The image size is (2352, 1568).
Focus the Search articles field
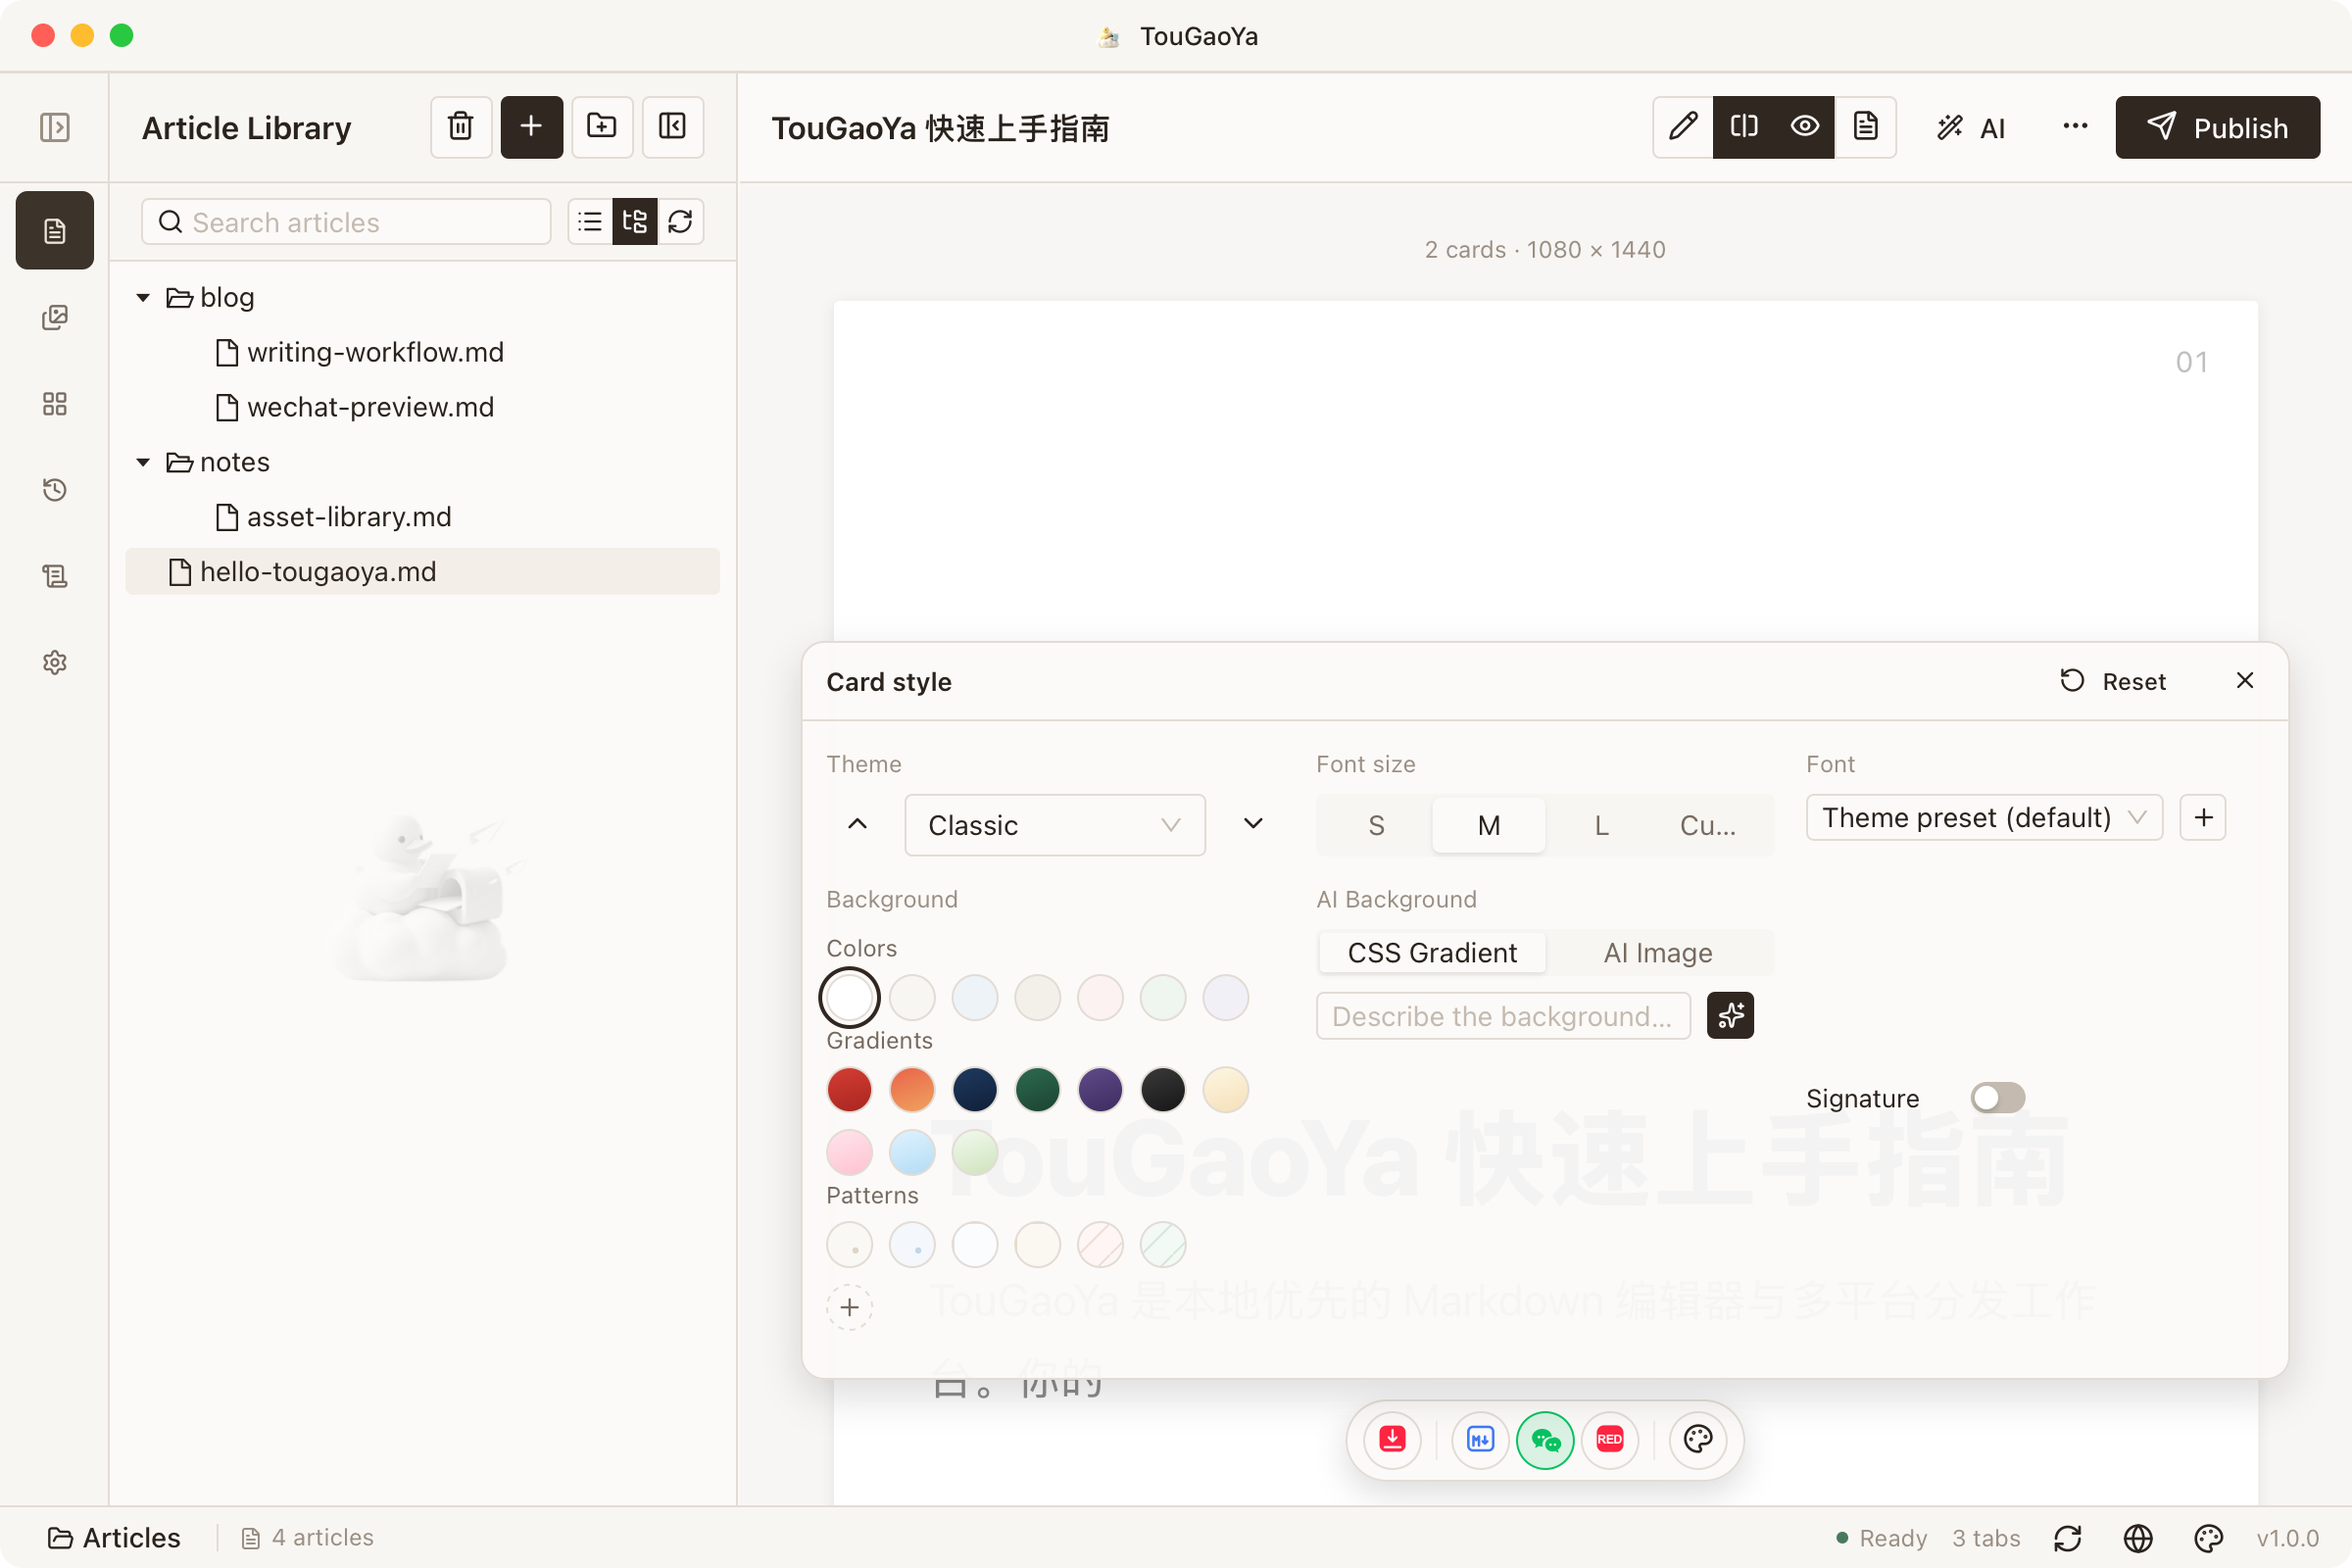pyautogui.click(x=346, y=221)
